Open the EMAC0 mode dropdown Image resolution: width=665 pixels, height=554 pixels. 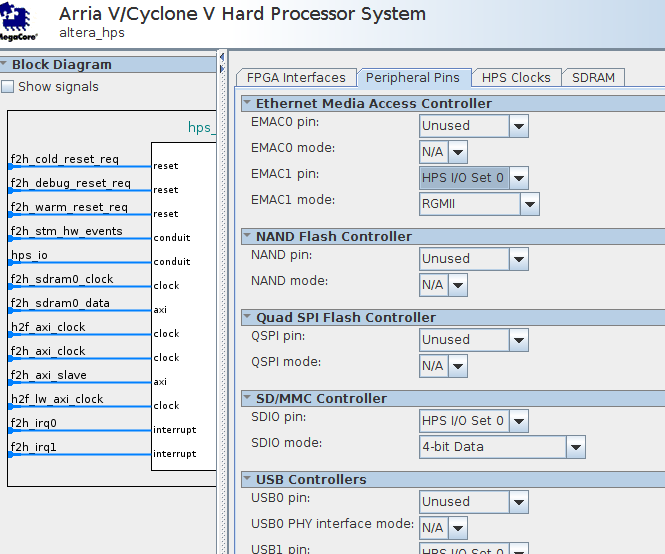click(x=443, y=152)
